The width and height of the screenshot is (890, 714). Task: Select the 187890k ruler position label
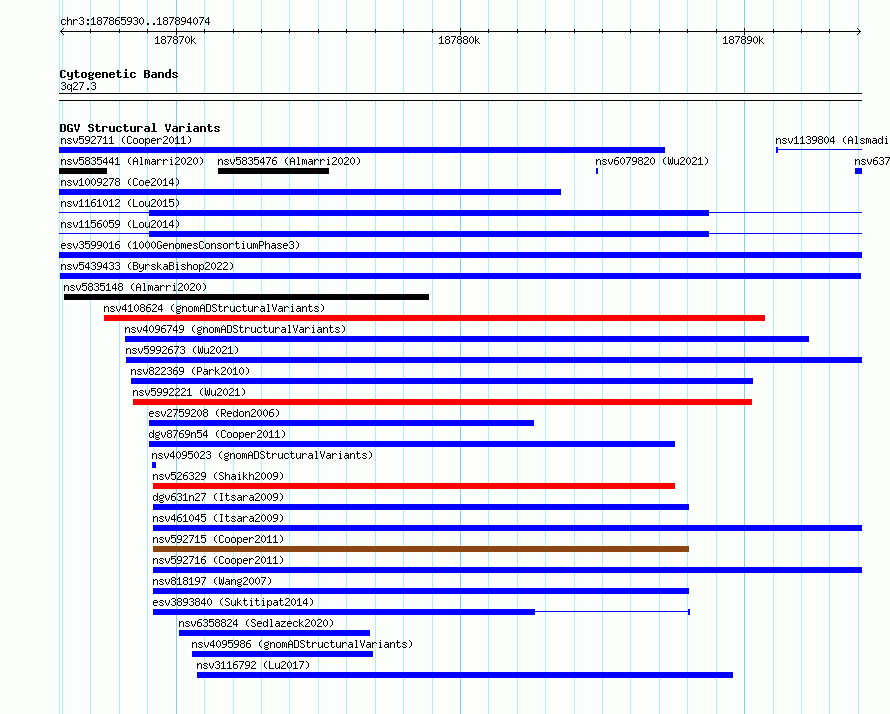(743, 40)
